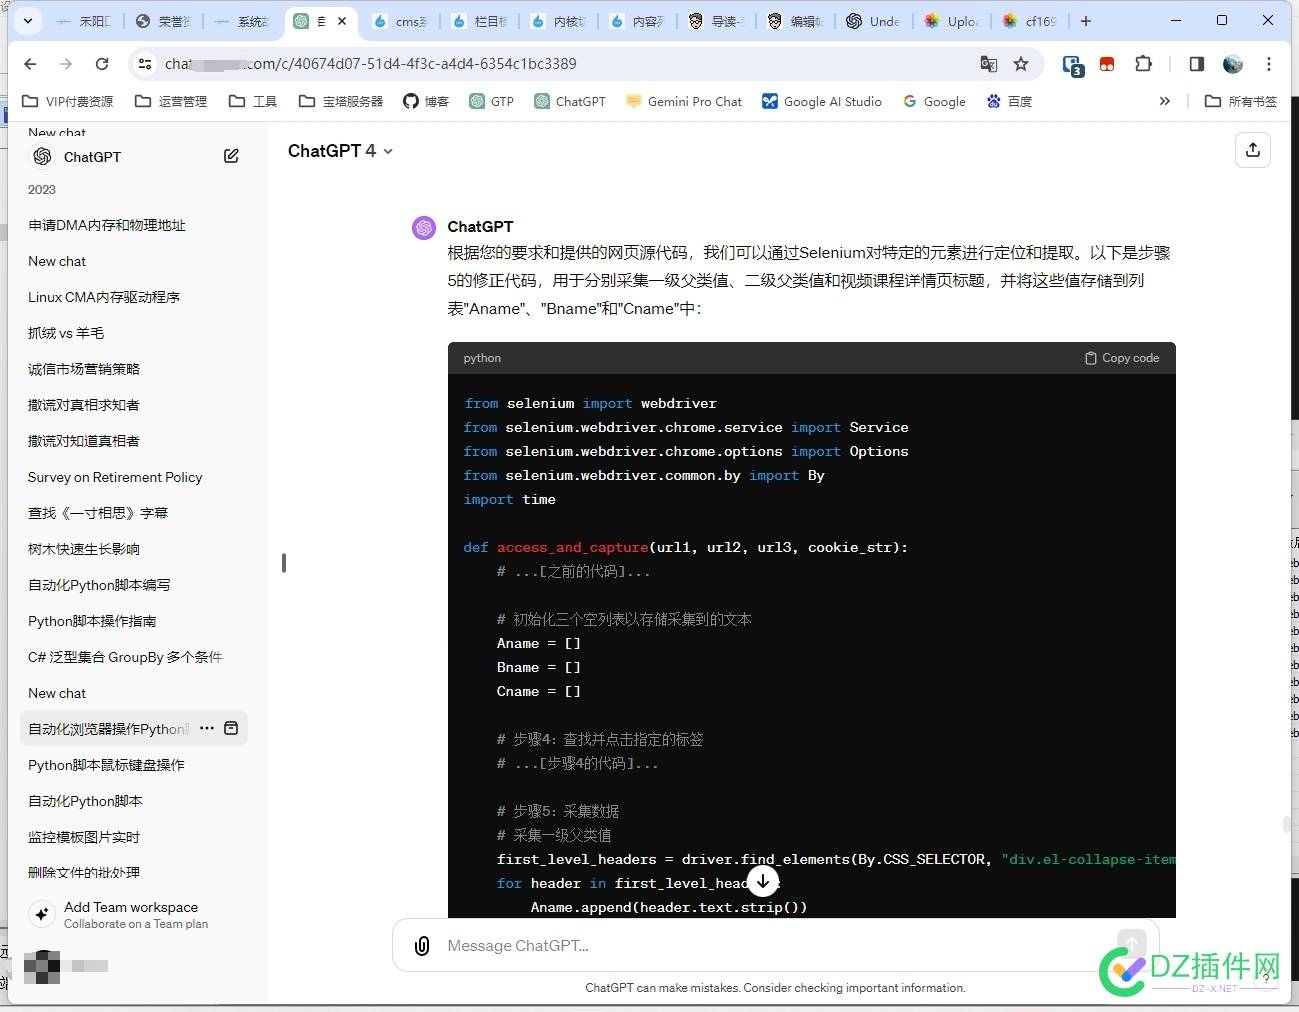The width and height of the screenshot is (1299, 1012).
Task: Click the send message arrow button
Action: 1131,946
